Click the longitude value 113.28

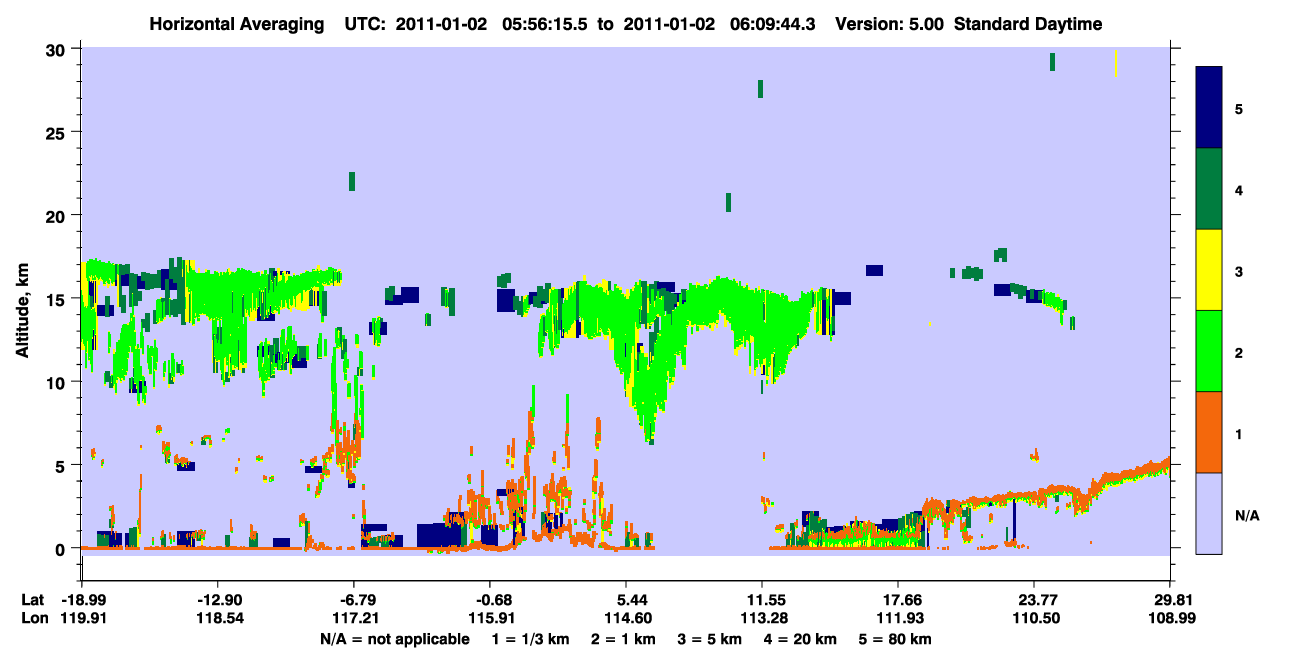[x=762, y=618]
